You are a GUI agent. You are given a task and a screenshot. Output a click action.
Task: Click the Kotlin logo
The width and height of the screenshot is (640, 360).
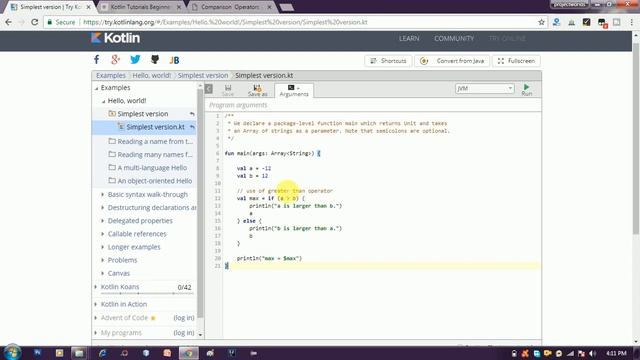click(115, 38)
